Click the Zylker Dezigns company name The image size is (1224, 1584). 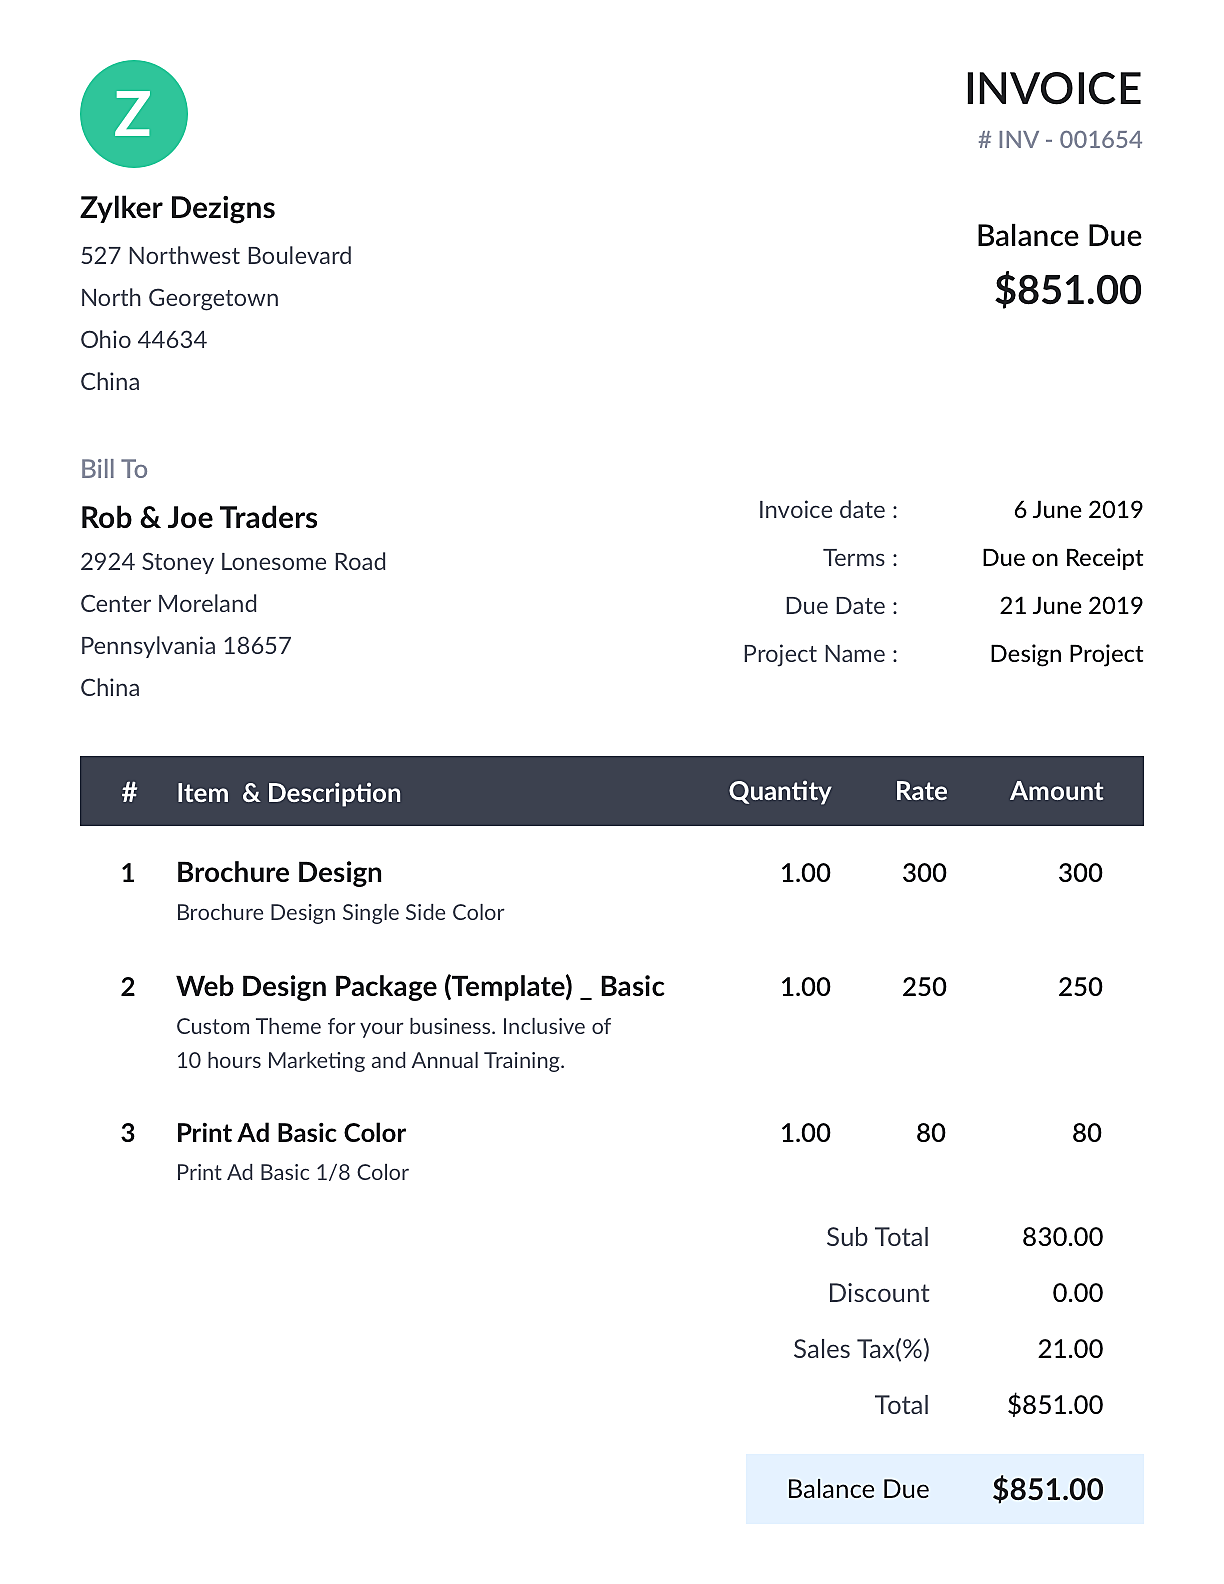(x=177, y=208)
